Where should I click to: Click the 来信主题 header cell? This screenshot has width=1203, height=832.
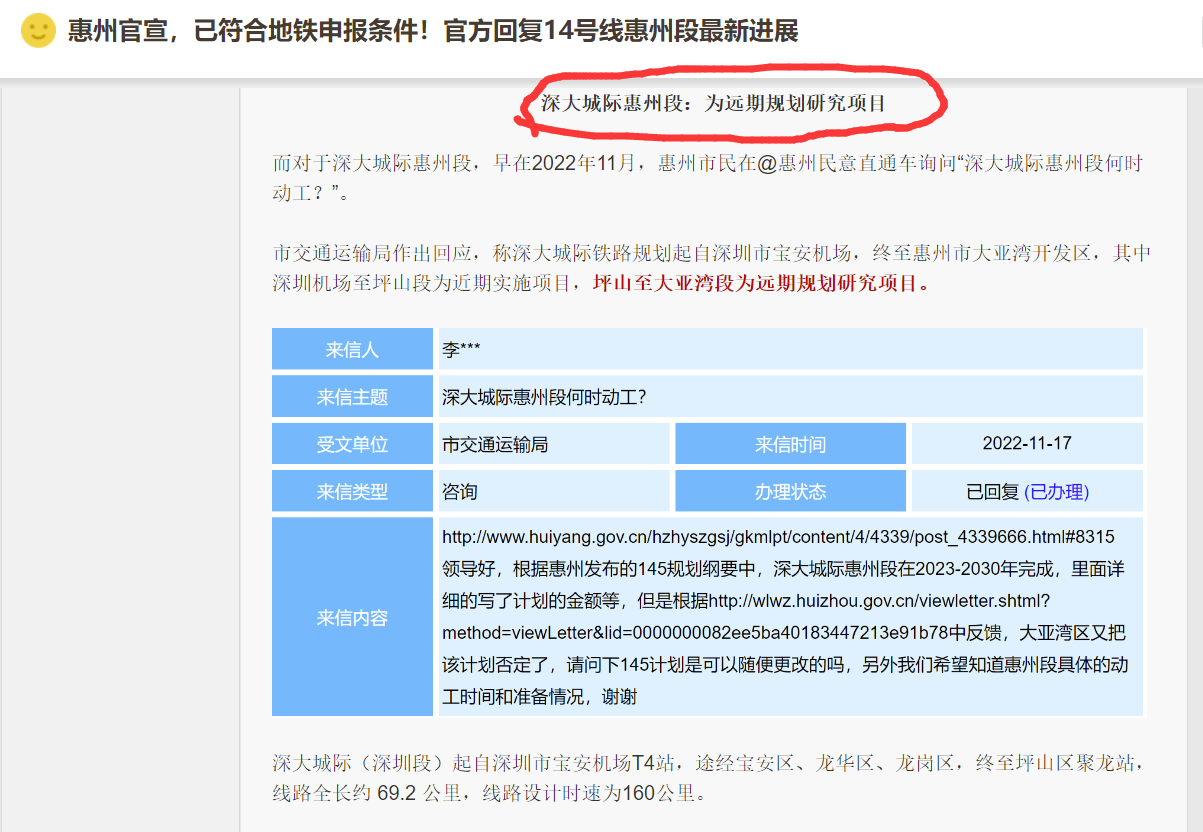352,396
